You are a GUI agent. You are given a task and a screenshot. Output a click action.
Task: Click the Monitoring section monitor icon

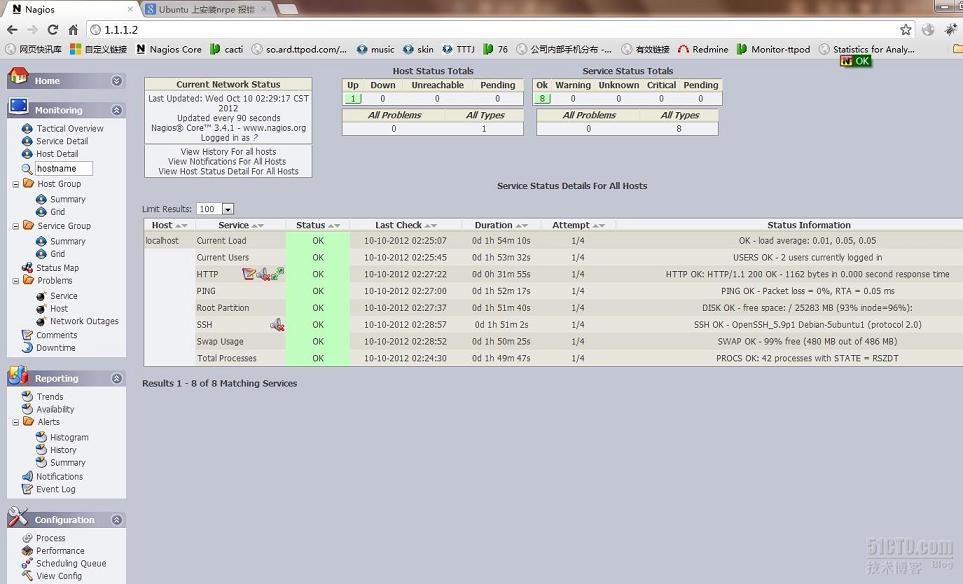18,106
